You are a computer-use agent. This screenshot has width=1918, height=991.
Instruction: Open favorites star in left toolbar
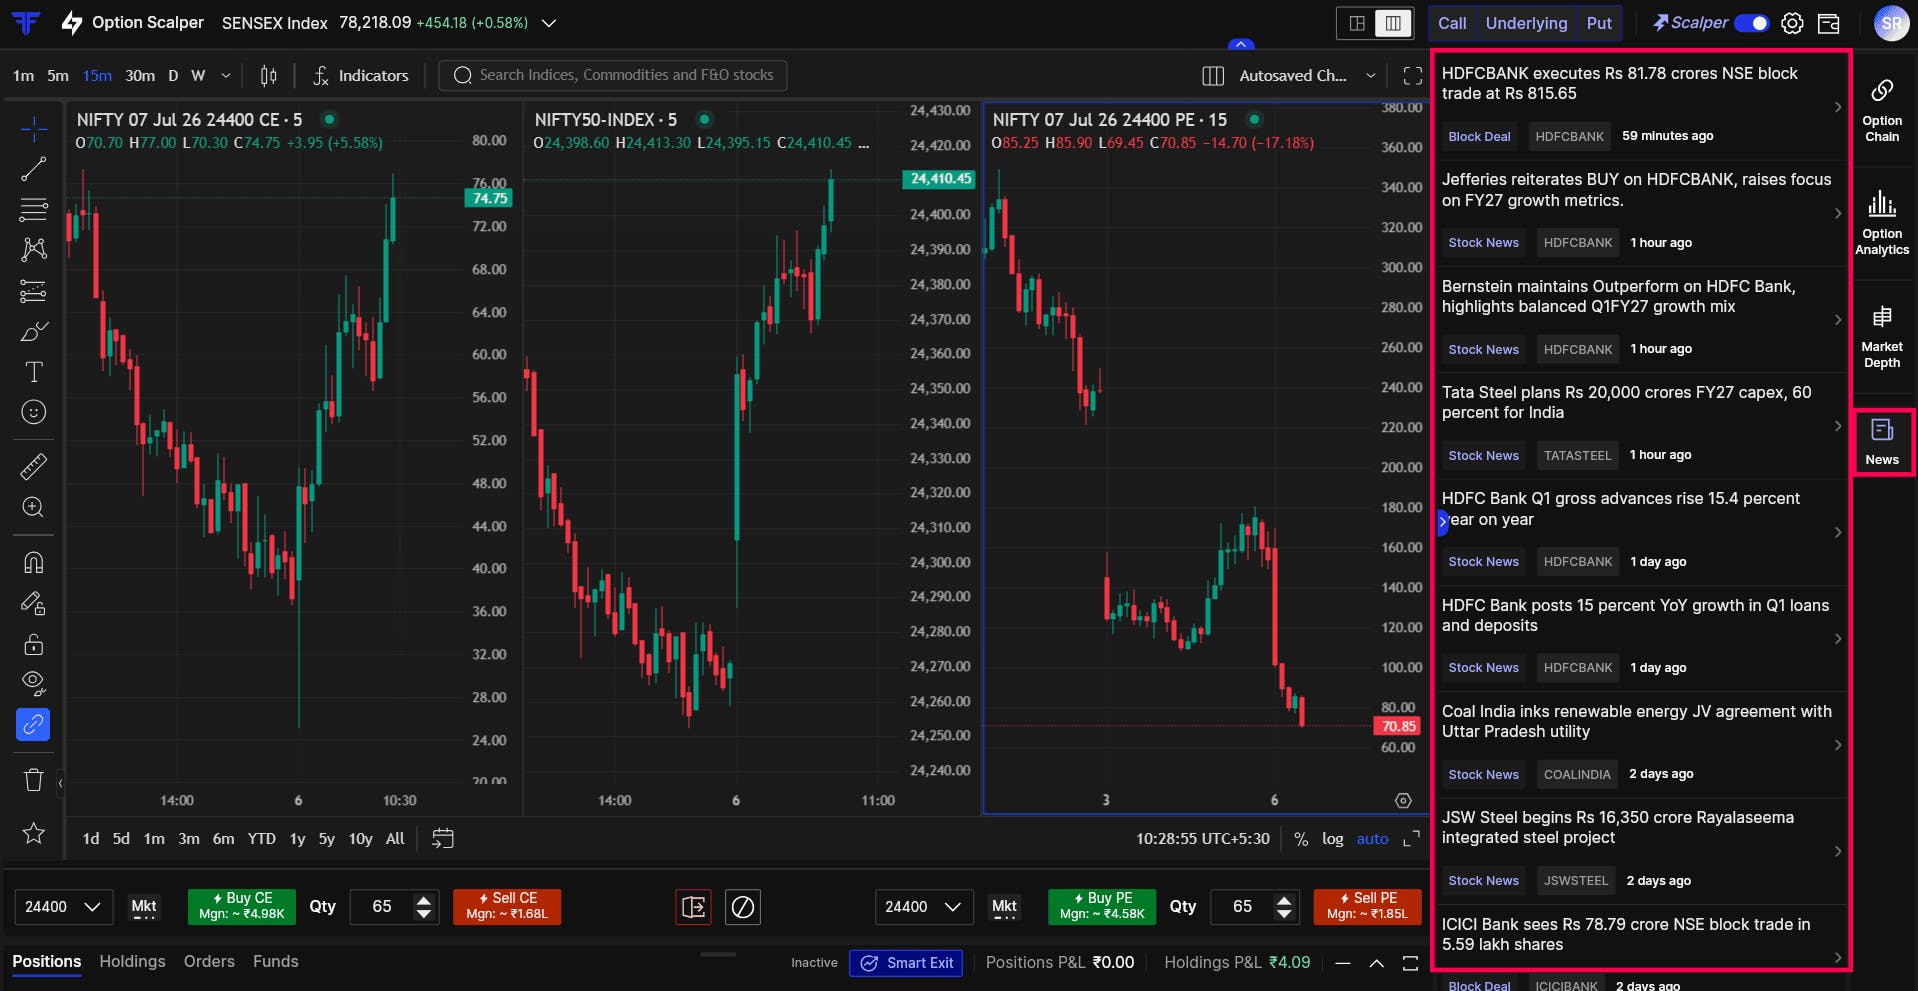[33, 833]
